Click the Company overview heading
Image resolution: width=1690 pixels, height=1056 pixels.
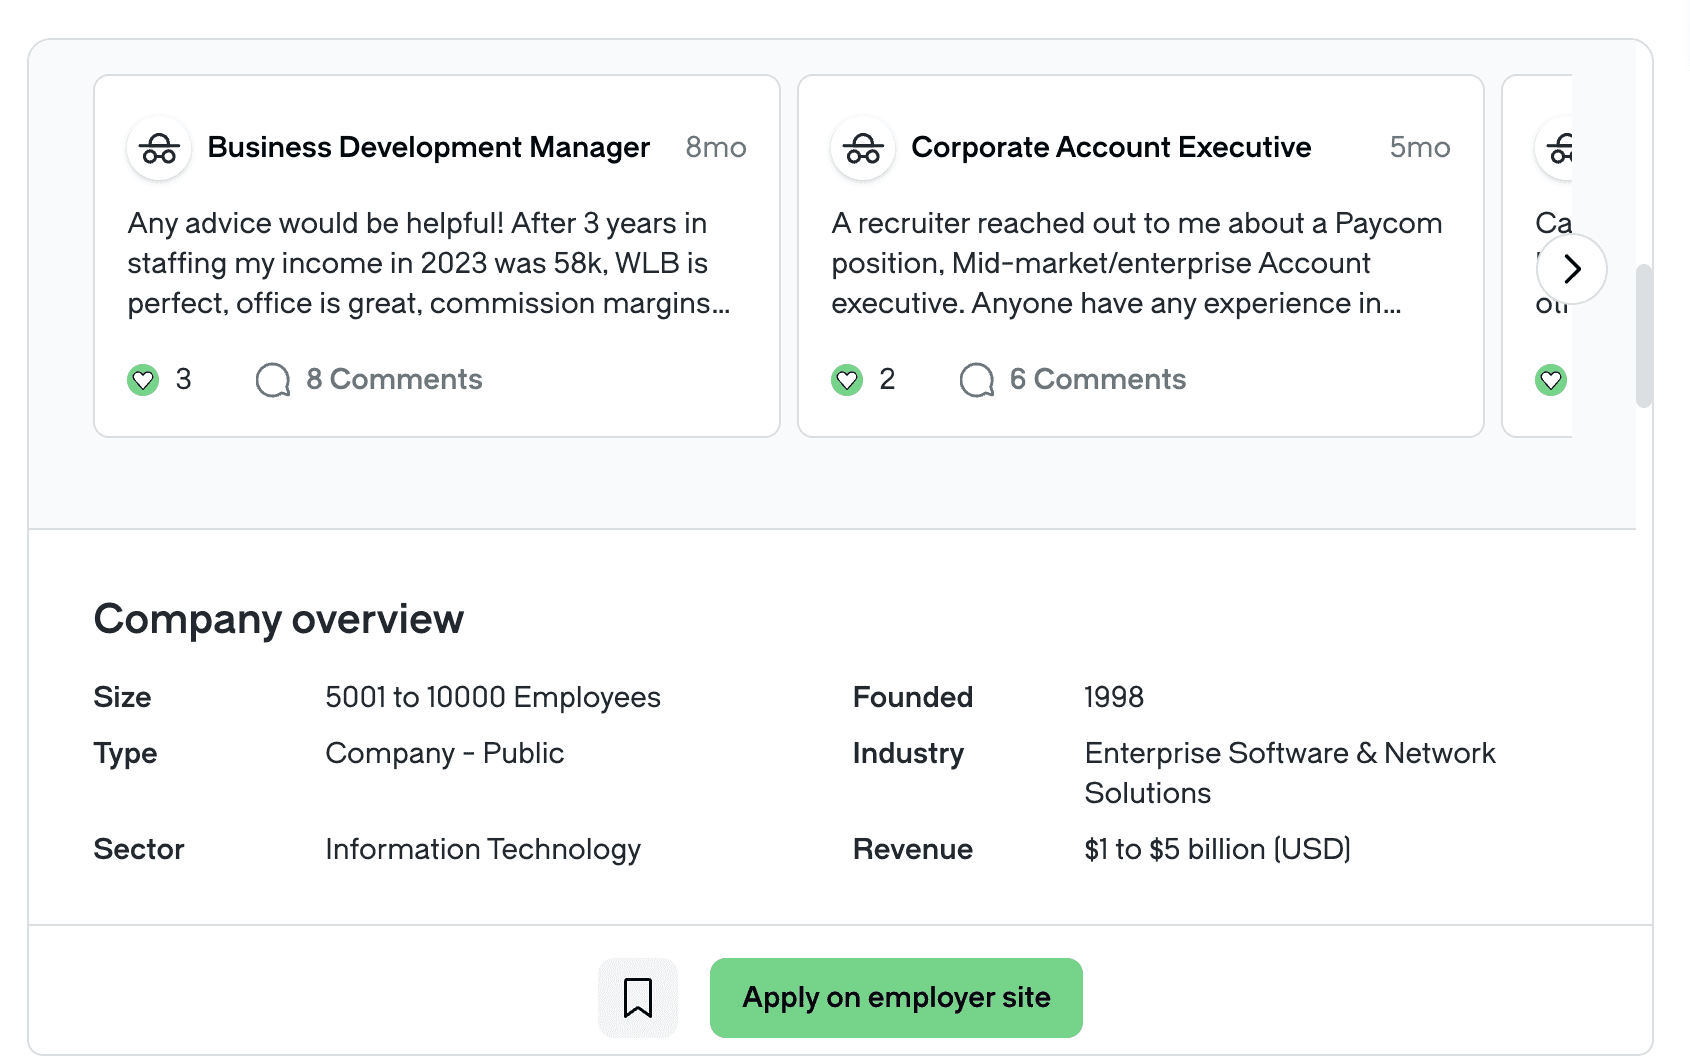pos(279,619)
